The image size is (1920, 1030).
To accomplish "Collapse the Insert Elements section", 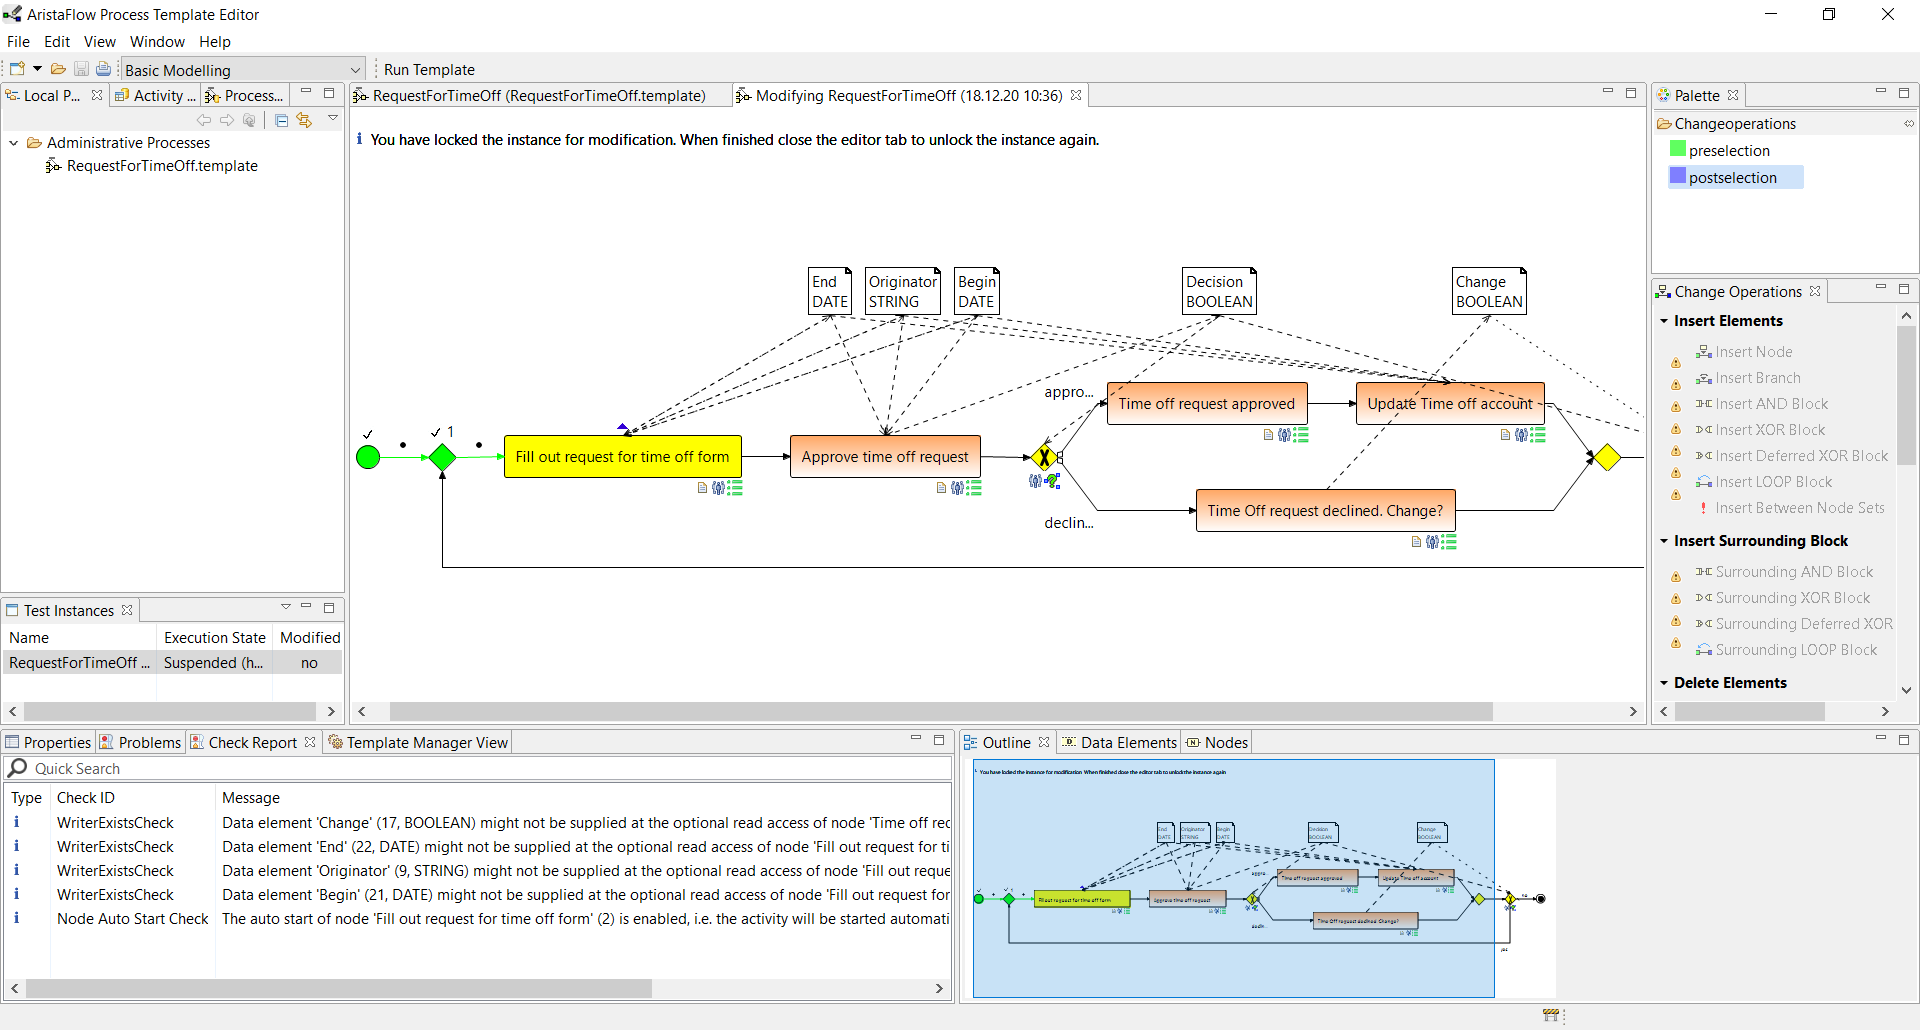I will pos(1664,321).
